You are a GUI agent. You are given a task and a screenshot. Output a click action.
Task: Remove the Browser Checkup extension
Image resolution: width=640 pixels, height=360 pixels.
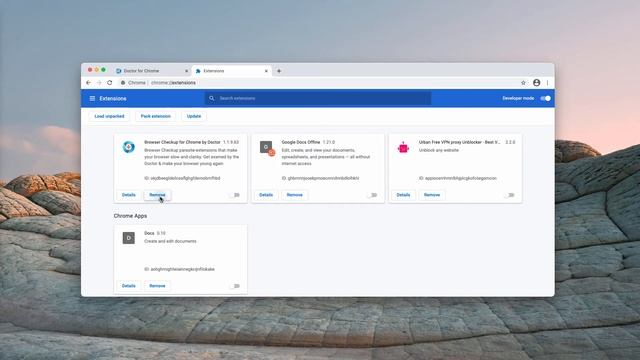tap(157, 195)
